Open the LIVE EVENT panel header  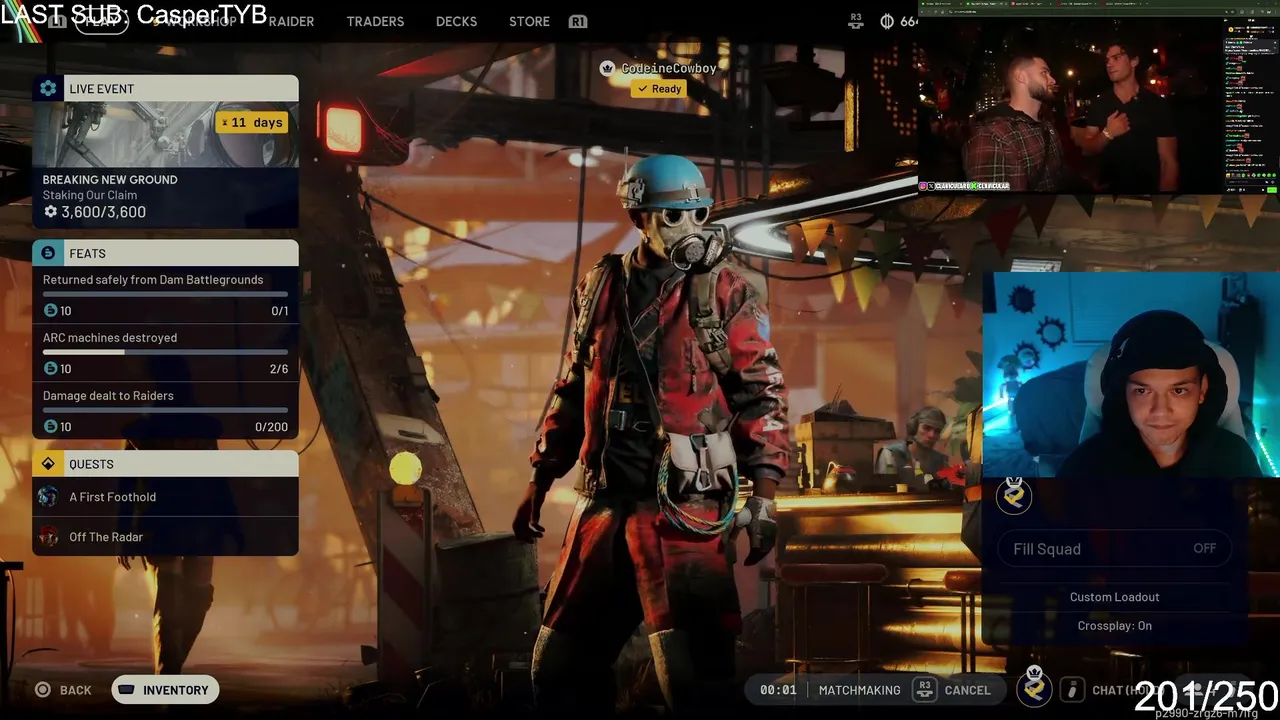[x=165, y=88]
